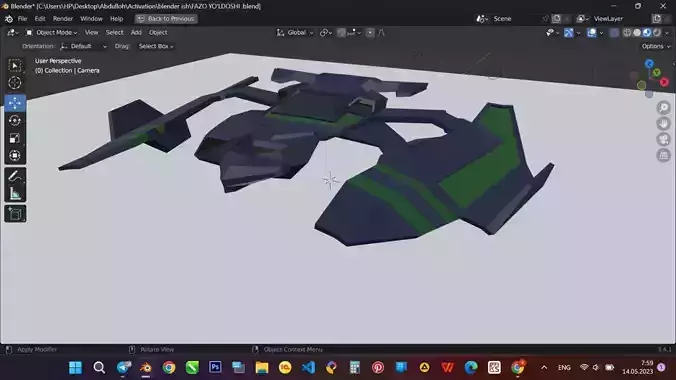Open the Global transform orientation dropdown
The width and height of the screenshot is (676, 380).
[x=295, y=32]
